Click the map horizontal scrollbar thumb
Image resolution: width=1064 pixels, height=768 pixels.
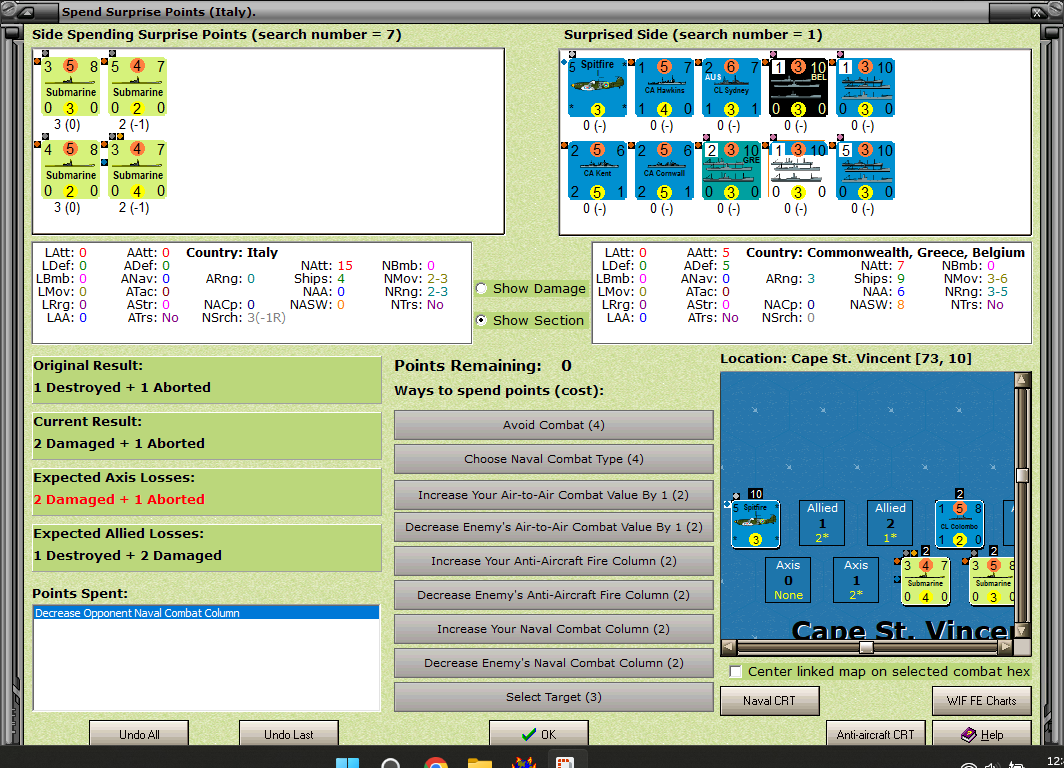(866, 647)
